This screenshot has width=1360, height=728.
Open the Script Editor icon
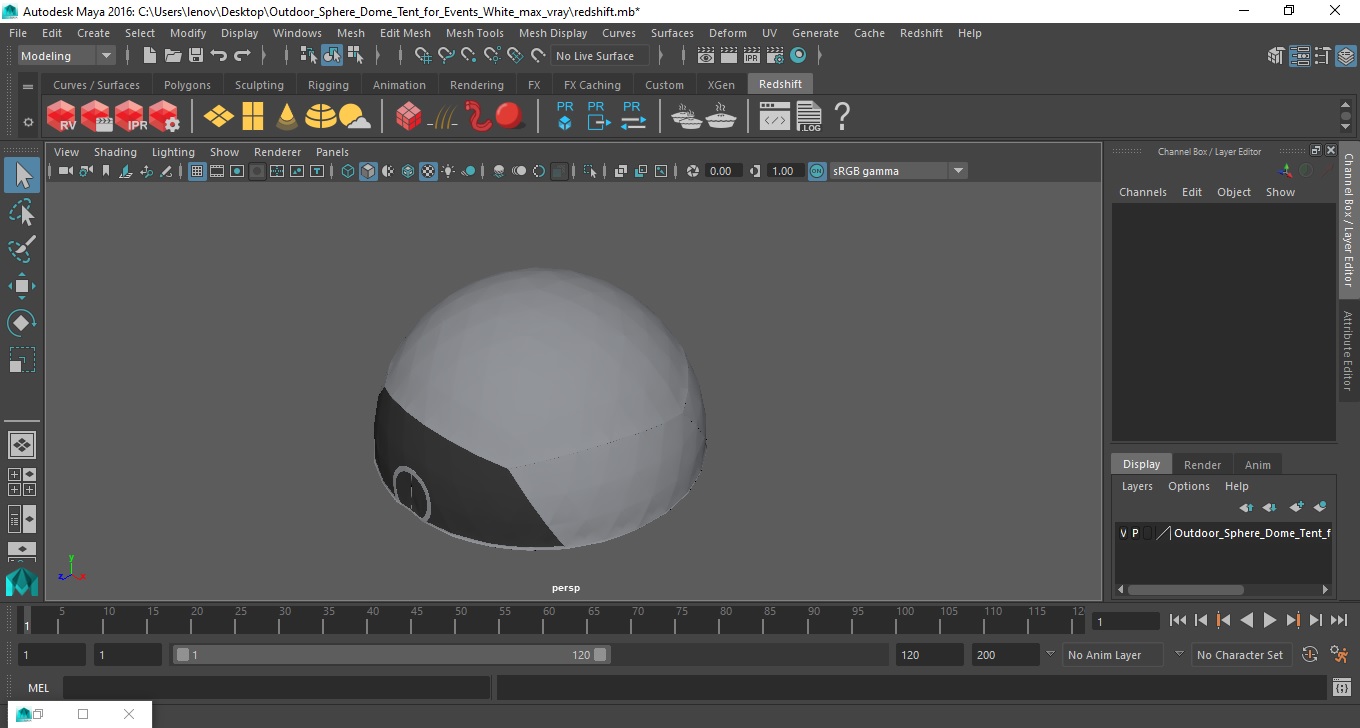1342,687
